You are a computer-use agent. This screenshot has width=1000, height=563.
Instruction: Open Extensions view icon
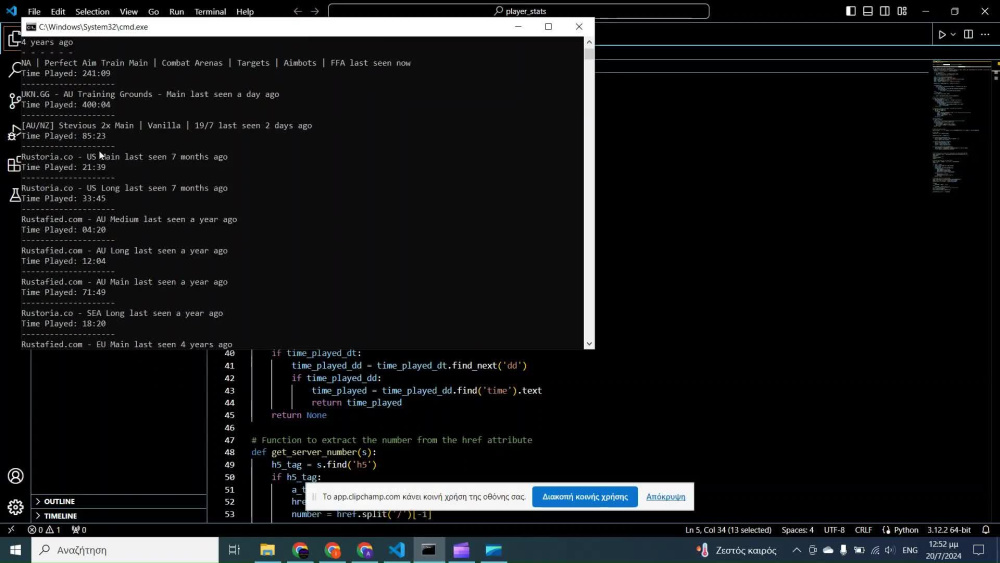click(x=14, y=164)
